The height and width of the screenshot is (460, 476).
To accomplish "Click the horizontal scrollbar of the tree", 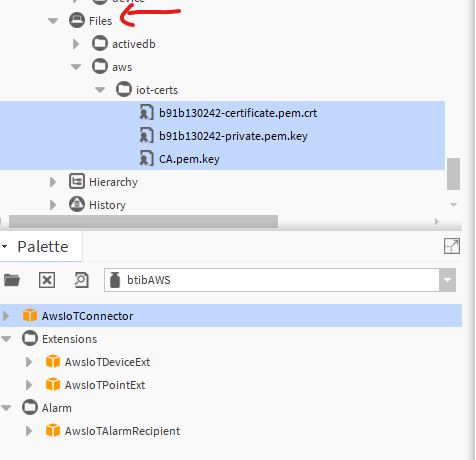I will (x=143, y=221).
